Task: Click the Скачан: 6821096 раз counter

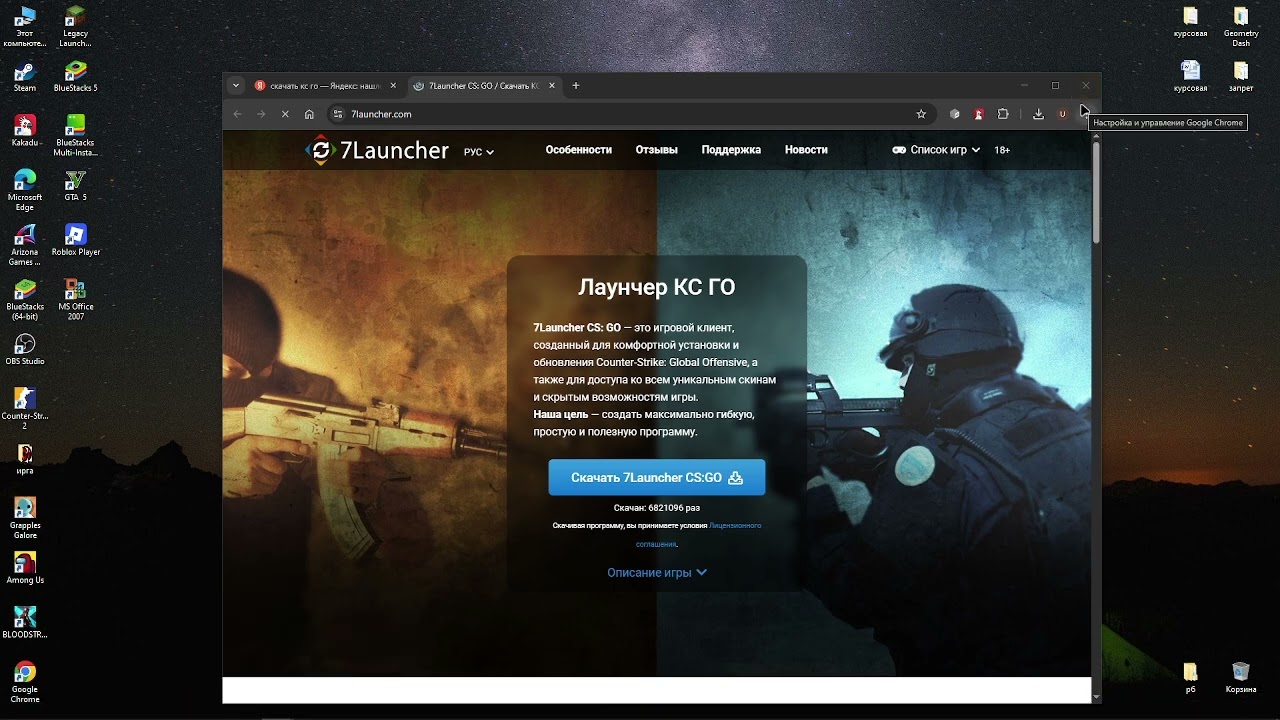Action: pos(657,508)
